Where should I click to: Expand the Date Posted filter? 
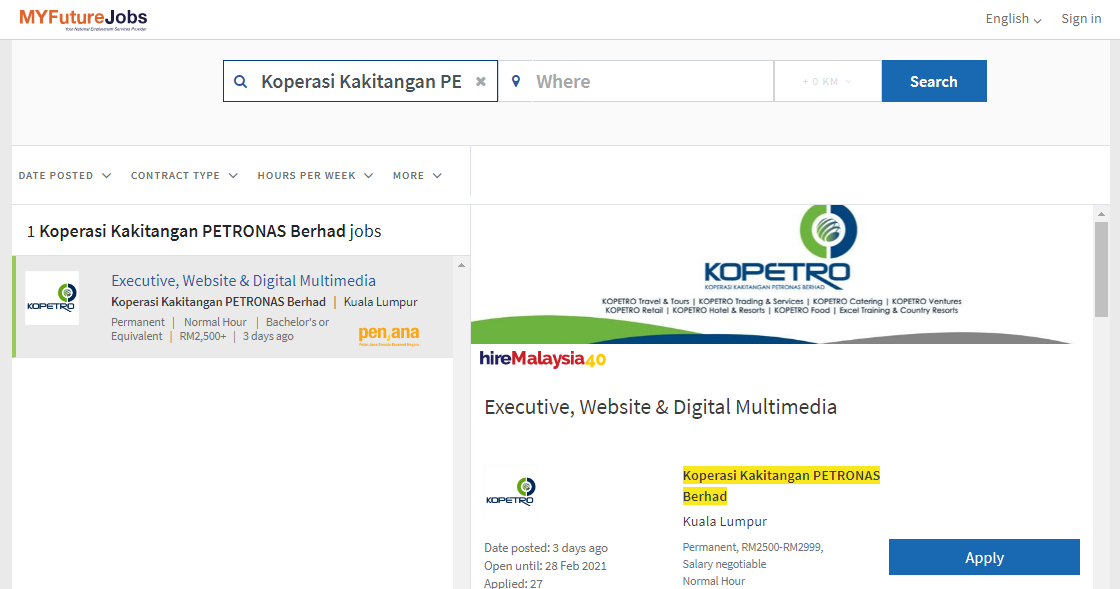pyautogui.click(x=65, y=176)
